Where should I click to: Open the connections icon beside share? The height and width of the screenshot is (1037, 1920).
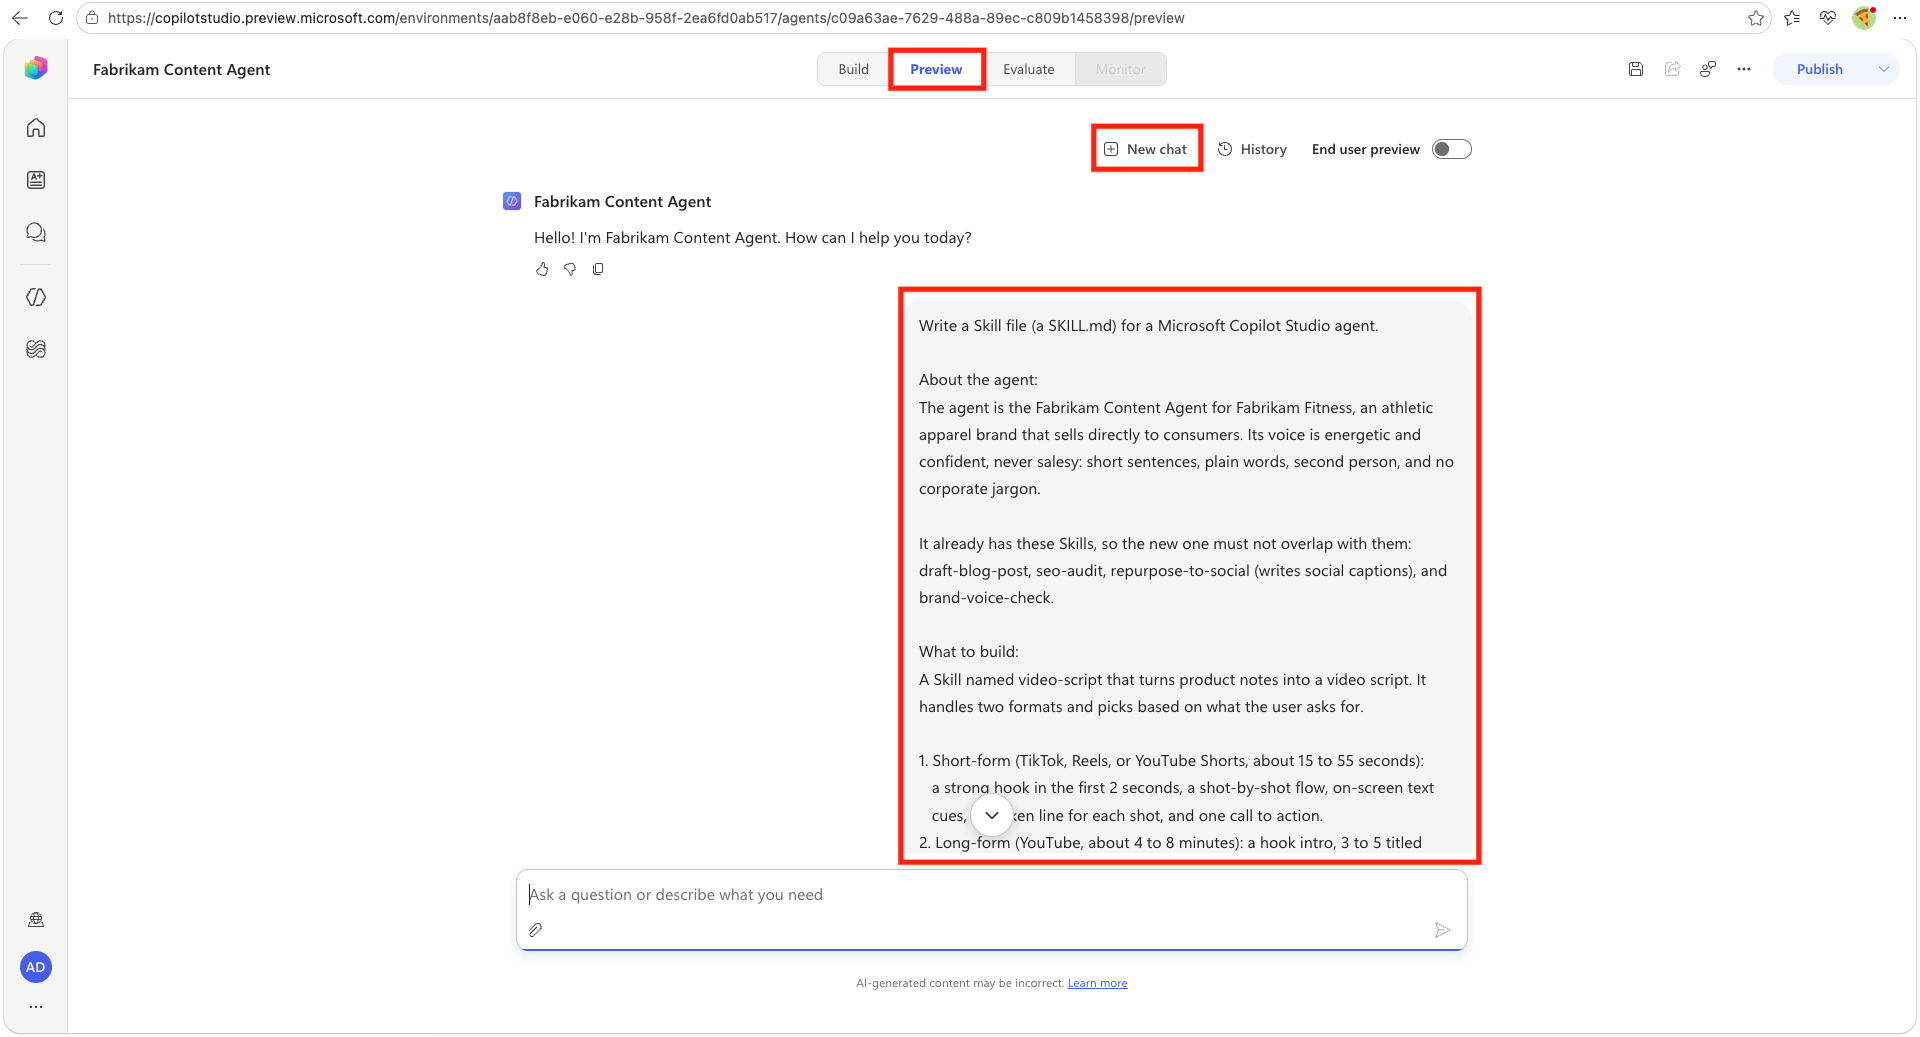(x=1708, y=69)
